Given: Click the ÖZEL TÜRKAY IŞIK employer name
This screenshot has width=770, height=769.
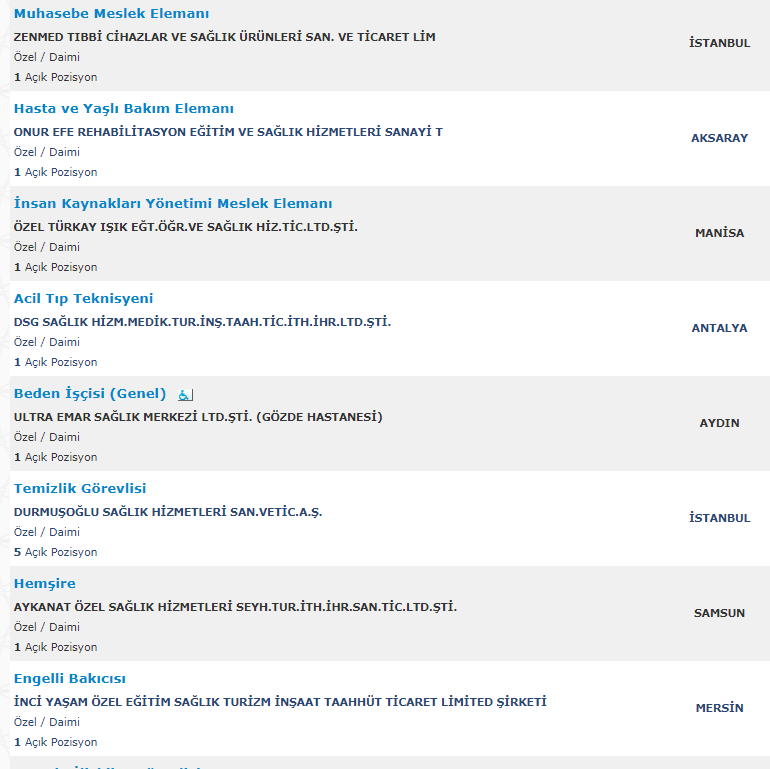Looking at the screenshot, I should tap(186, 227).
